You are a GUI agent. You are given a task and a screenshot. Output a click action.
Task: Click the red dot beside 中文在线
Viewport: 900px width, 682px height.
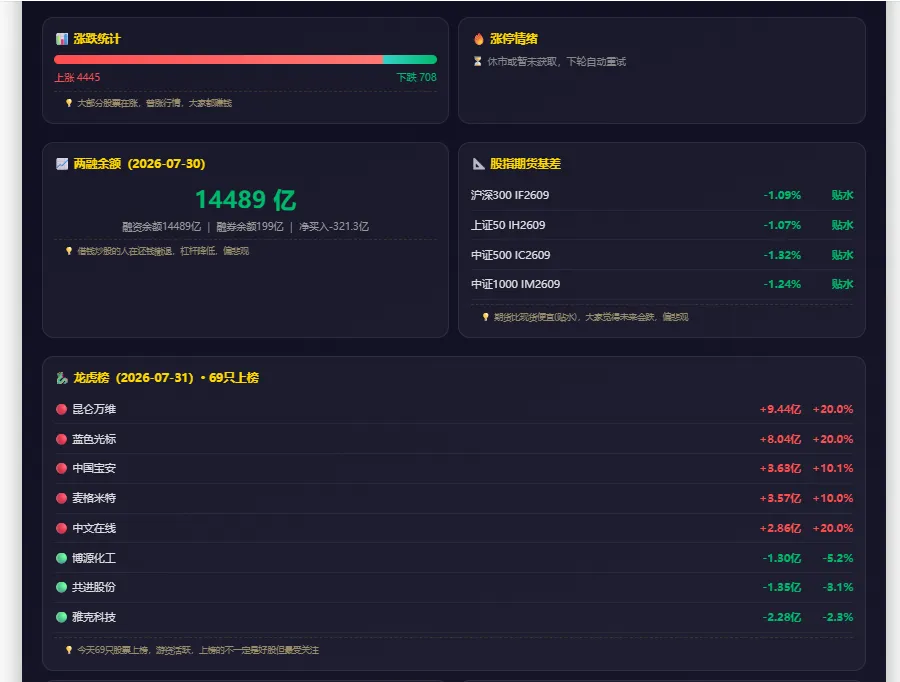61,528
